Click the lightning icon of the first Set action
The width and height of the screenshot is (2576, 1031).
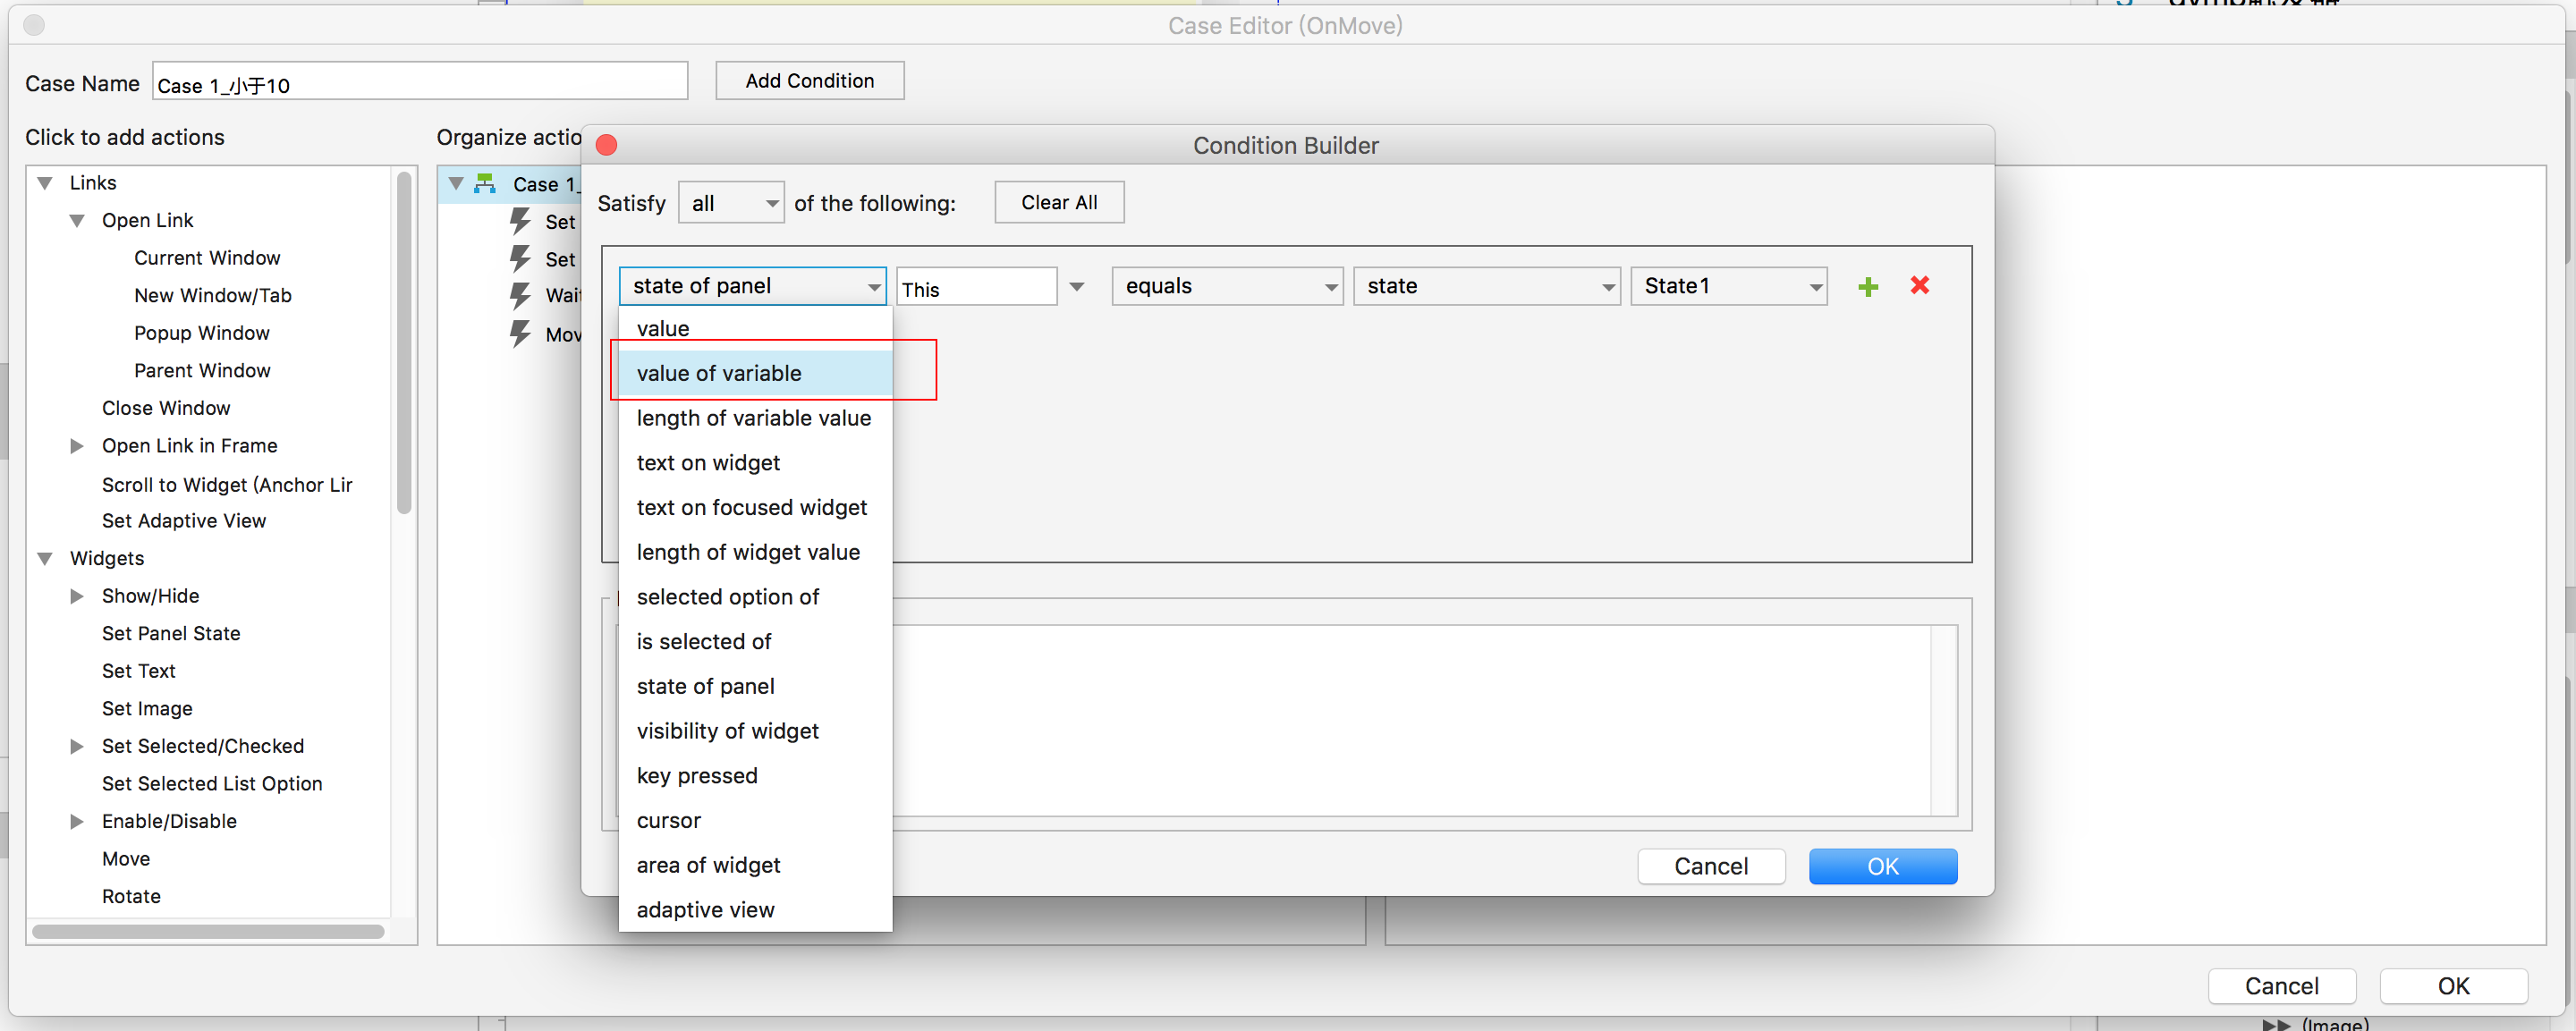520,221
